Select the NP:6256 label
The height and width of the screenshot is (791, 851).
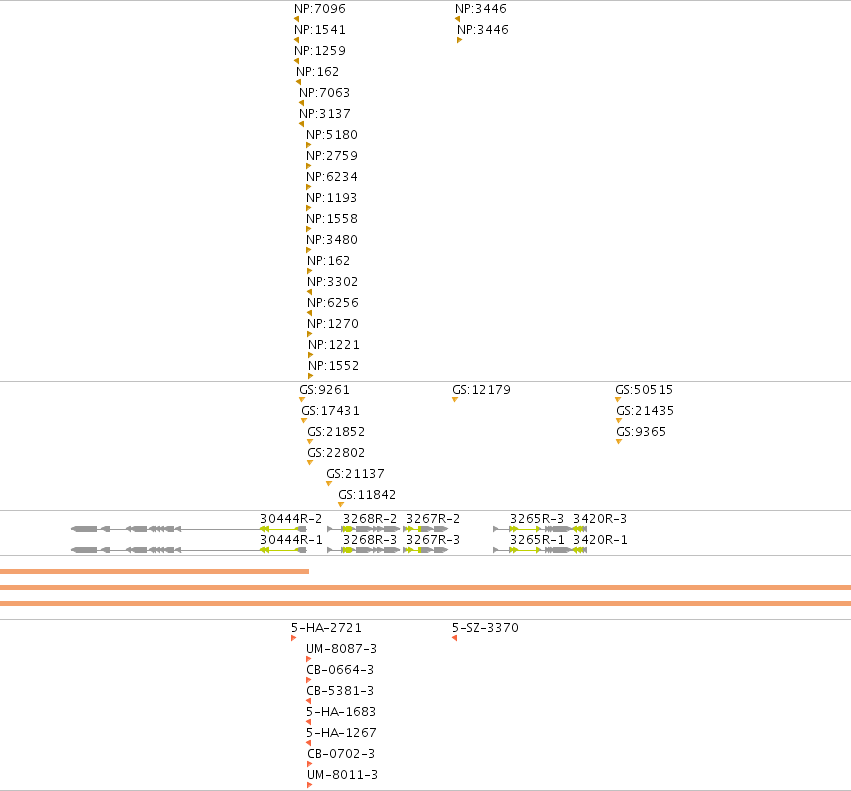pos(333,303)
